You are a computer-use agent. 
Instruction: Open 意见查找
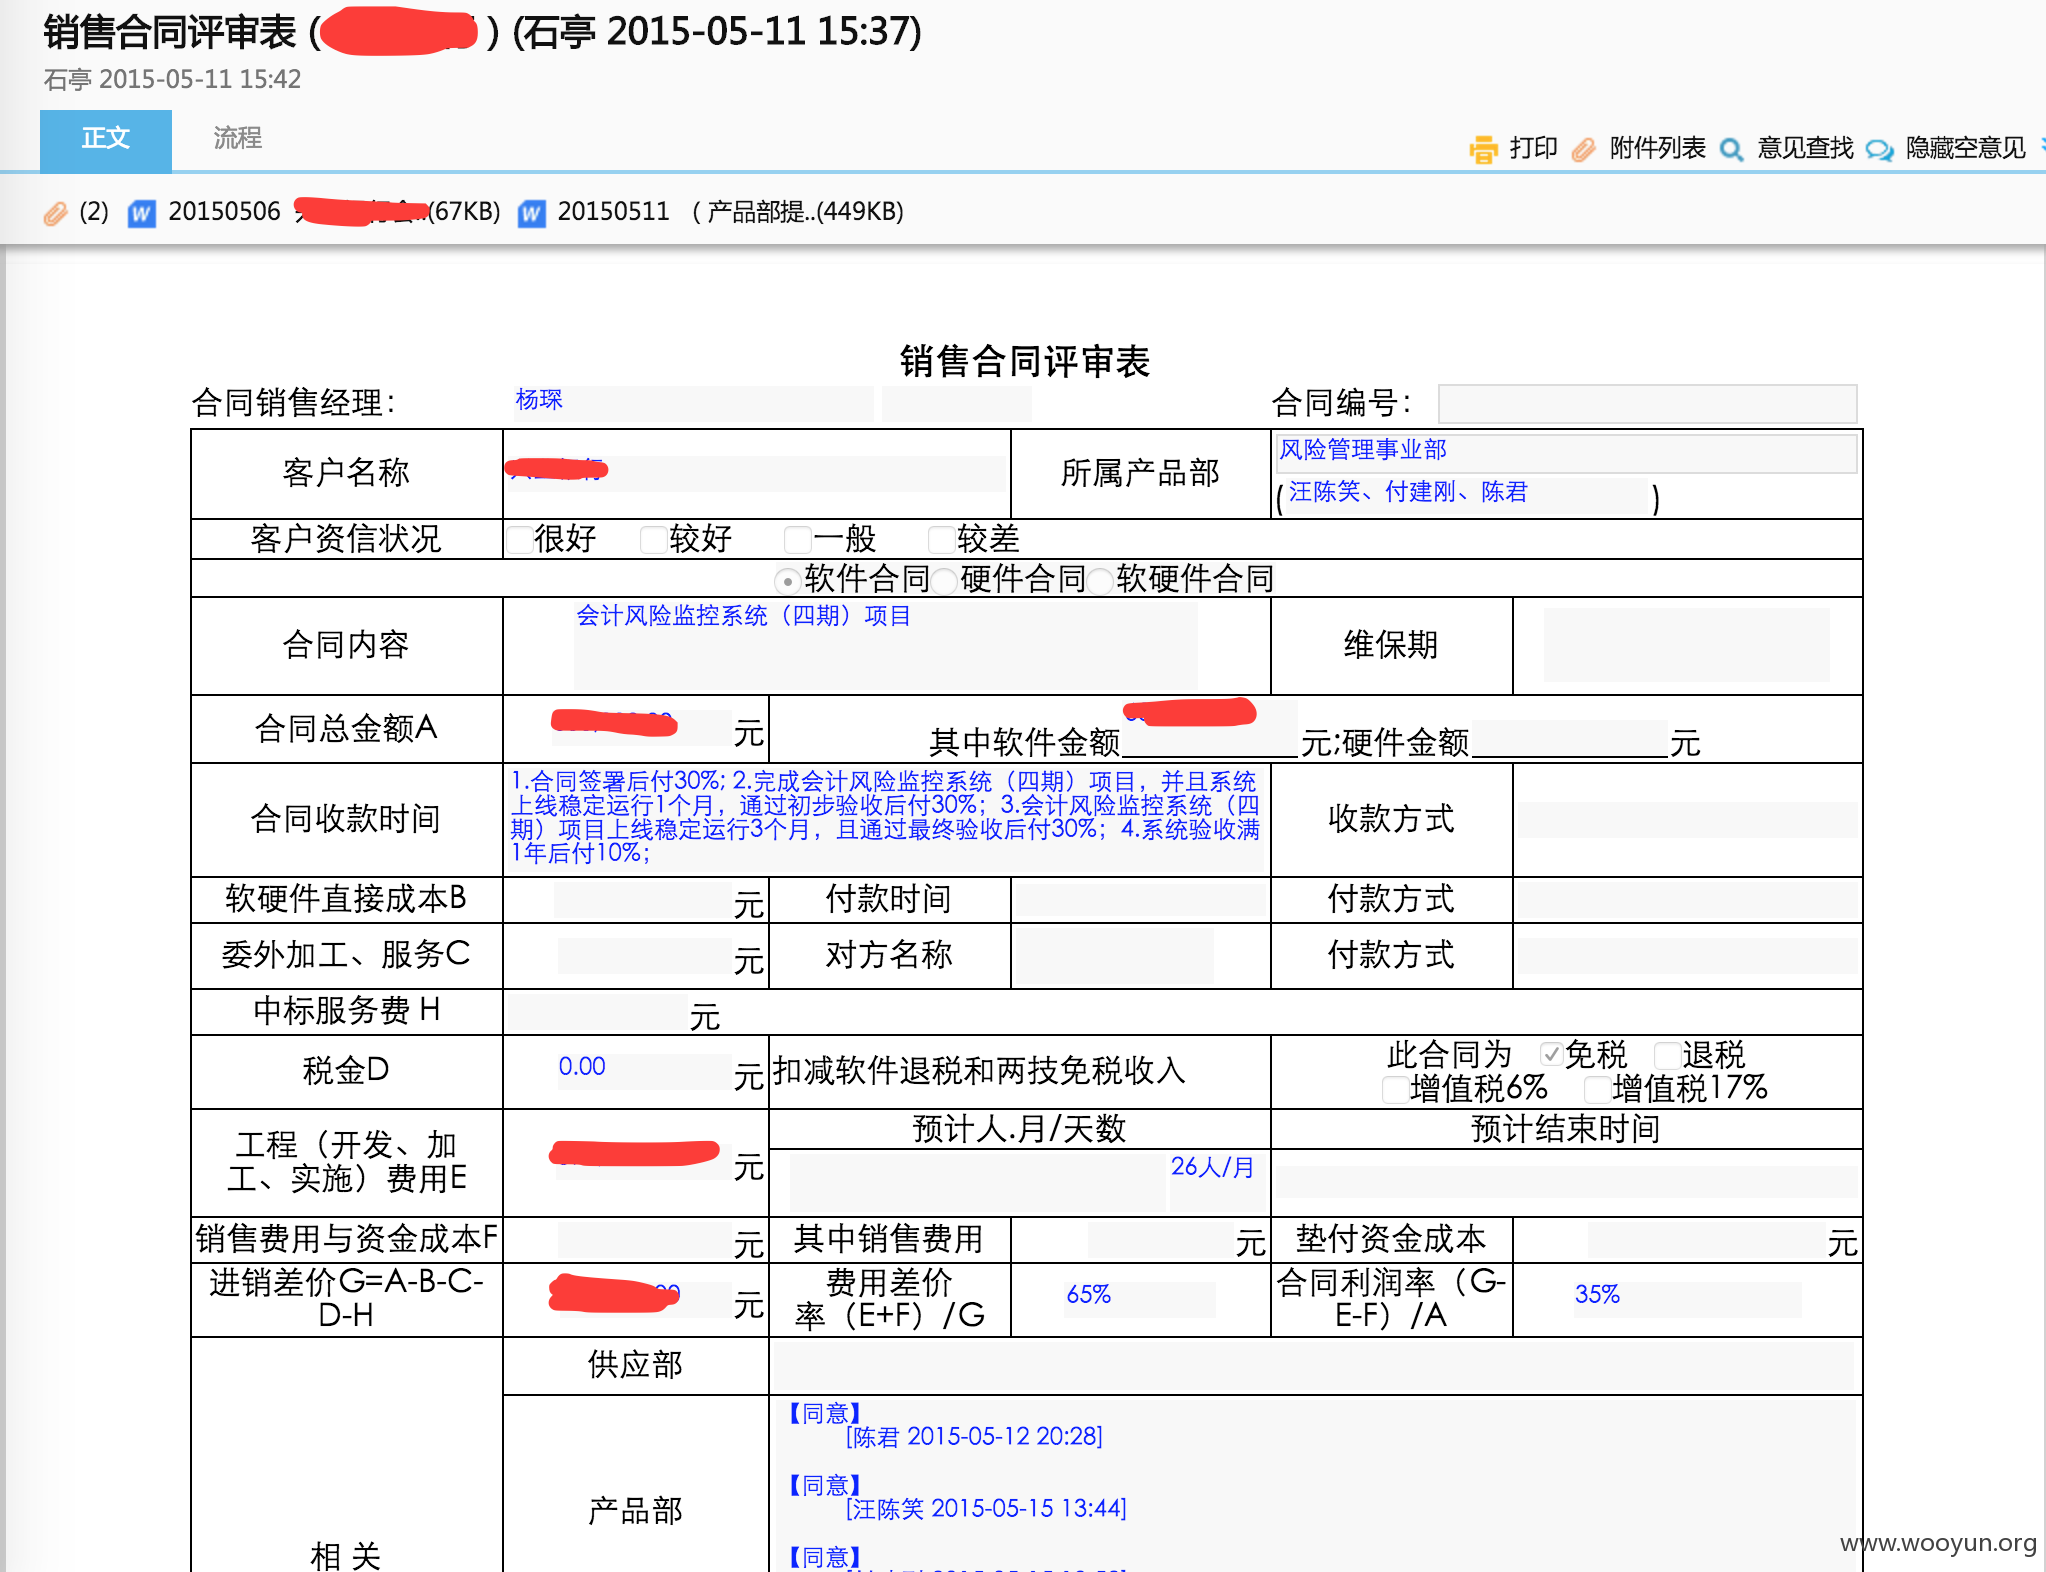click(1805, 148)
